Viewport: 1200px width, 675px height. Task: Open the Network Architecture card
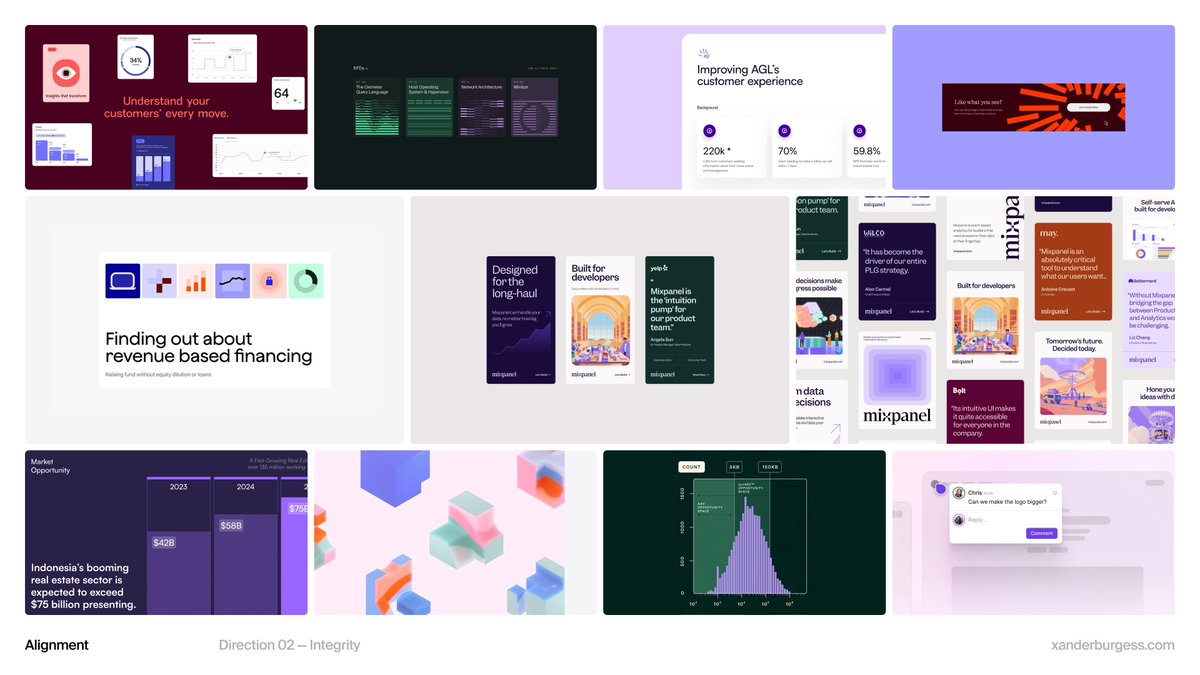(483, 108)
